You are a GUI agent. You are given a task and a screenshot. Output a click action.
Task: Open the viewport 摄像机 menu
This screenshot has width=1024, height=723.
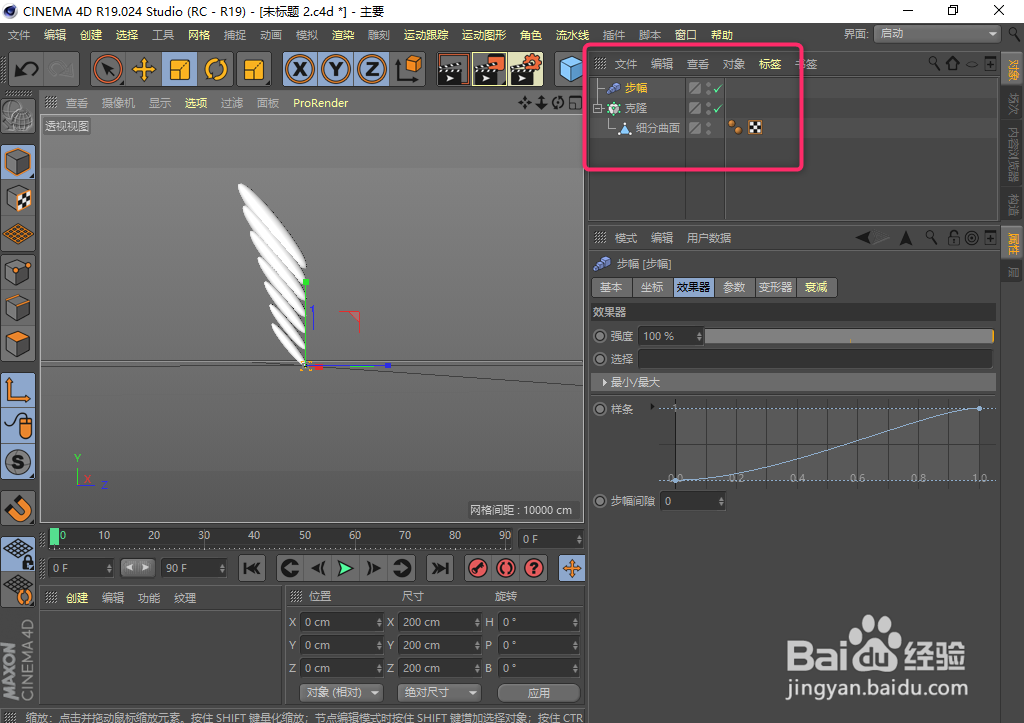point(118,103)
